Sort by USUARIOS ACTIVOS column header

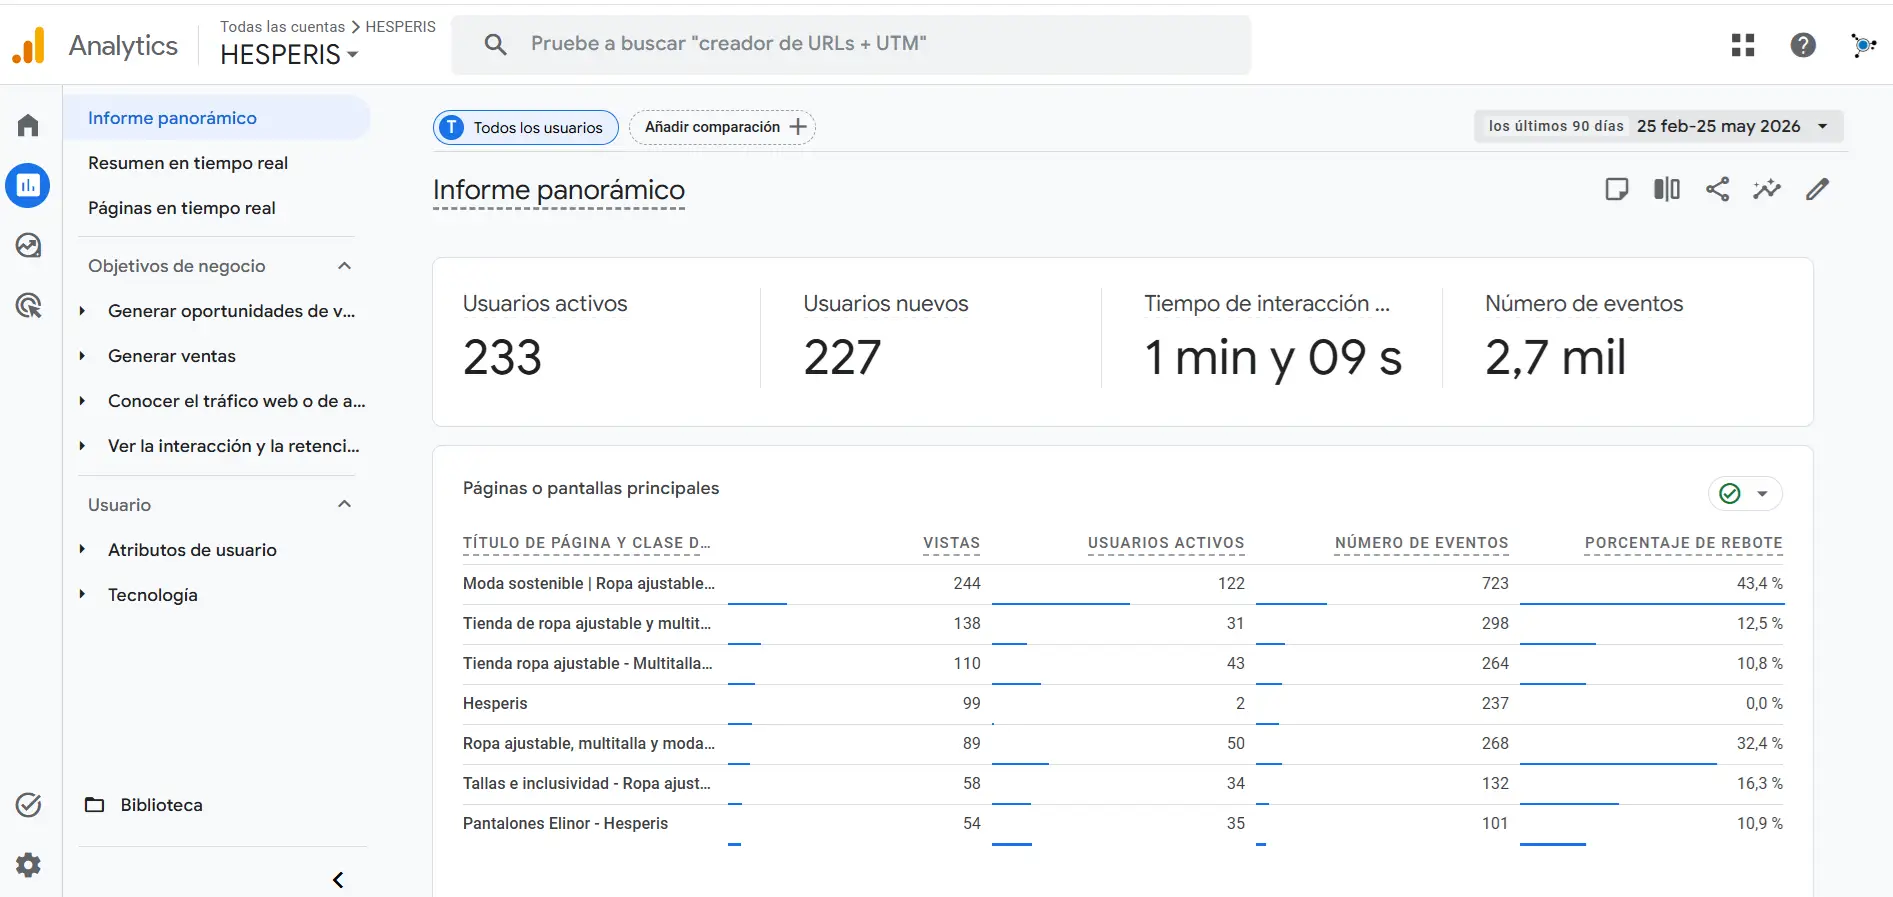(x=1166, y=543)
